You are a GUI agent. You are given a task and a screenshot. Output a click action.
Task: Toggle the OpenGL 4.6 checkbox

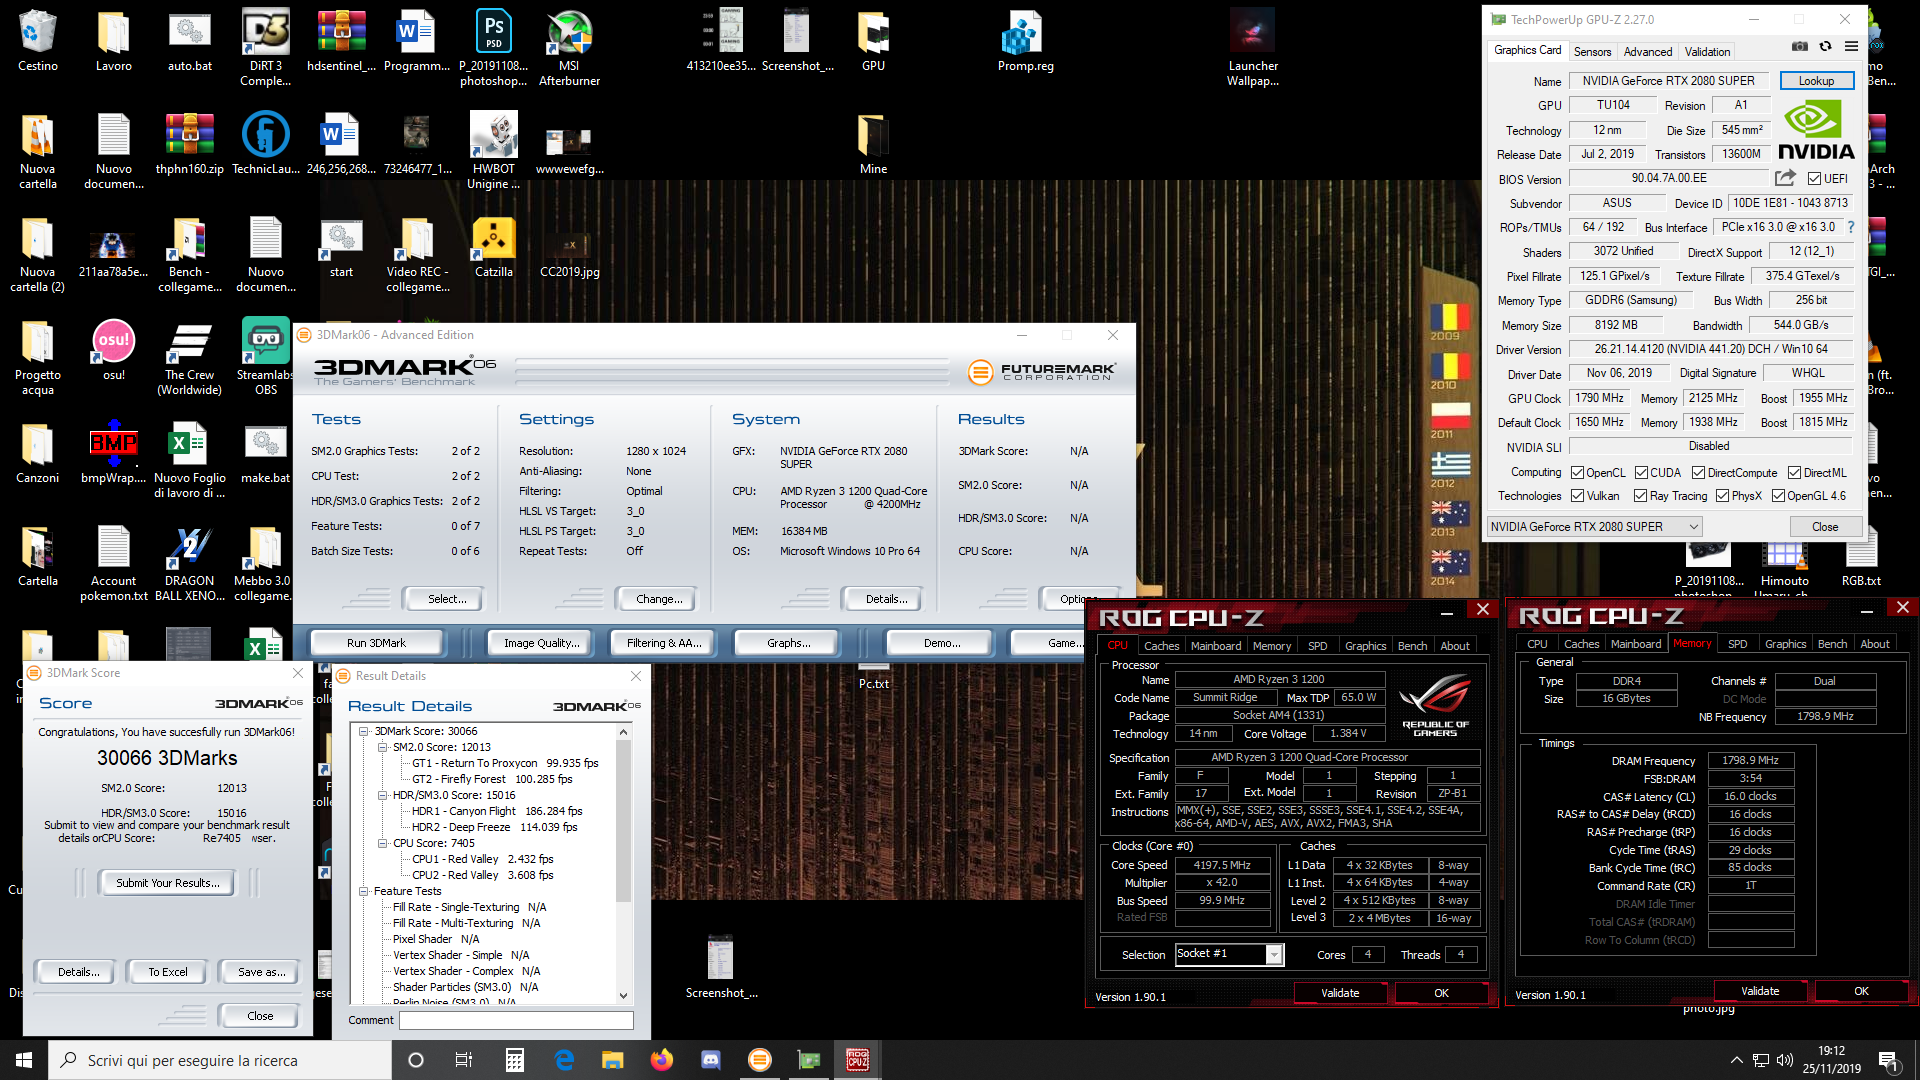(x=1778, y=496)
